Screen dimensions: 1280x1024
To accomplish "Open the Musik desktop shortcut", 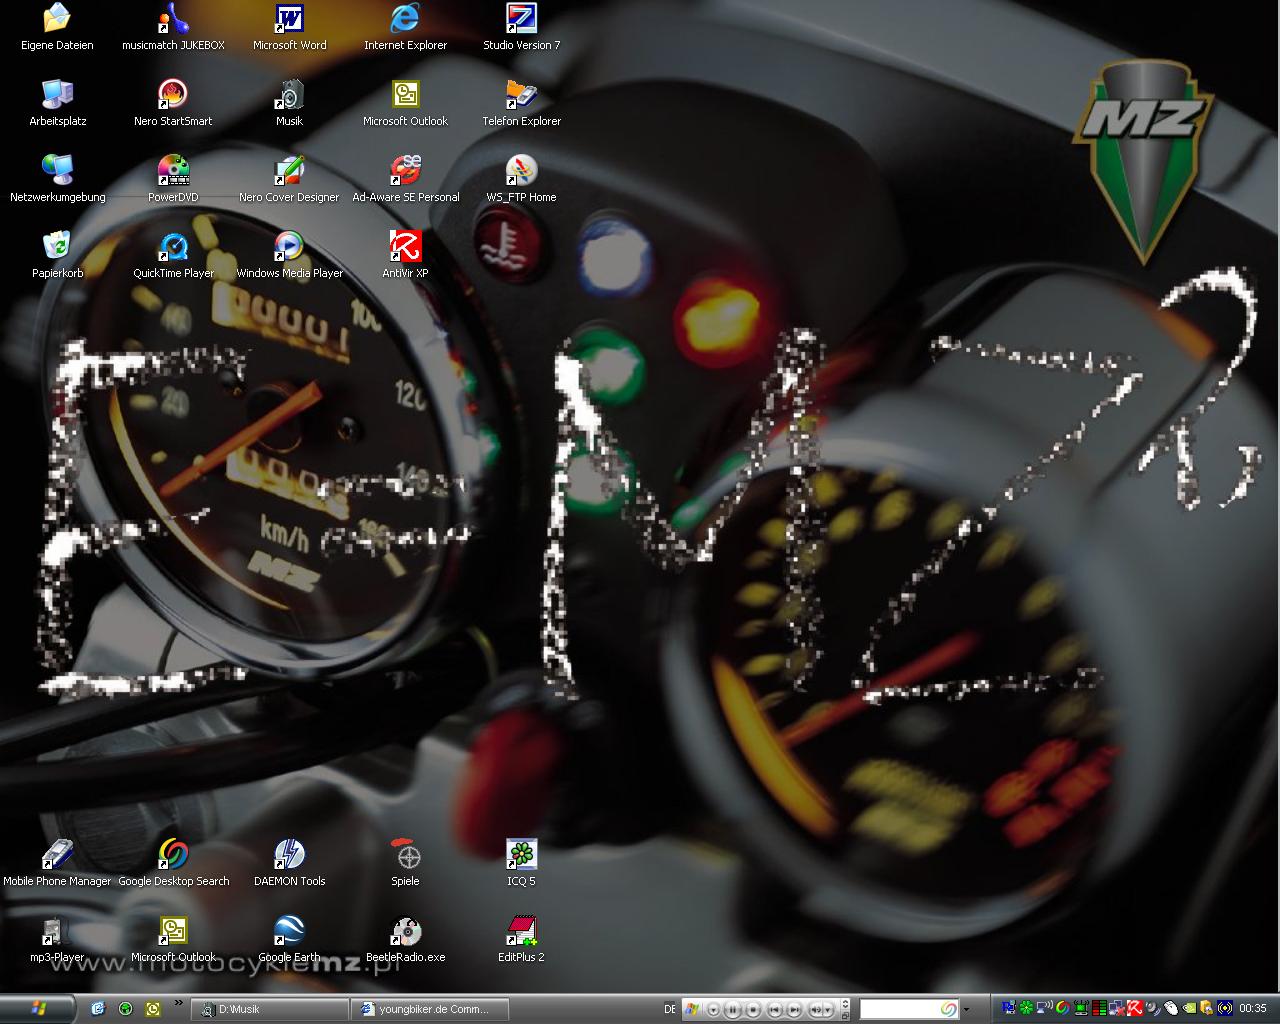I will click(289, 103).
